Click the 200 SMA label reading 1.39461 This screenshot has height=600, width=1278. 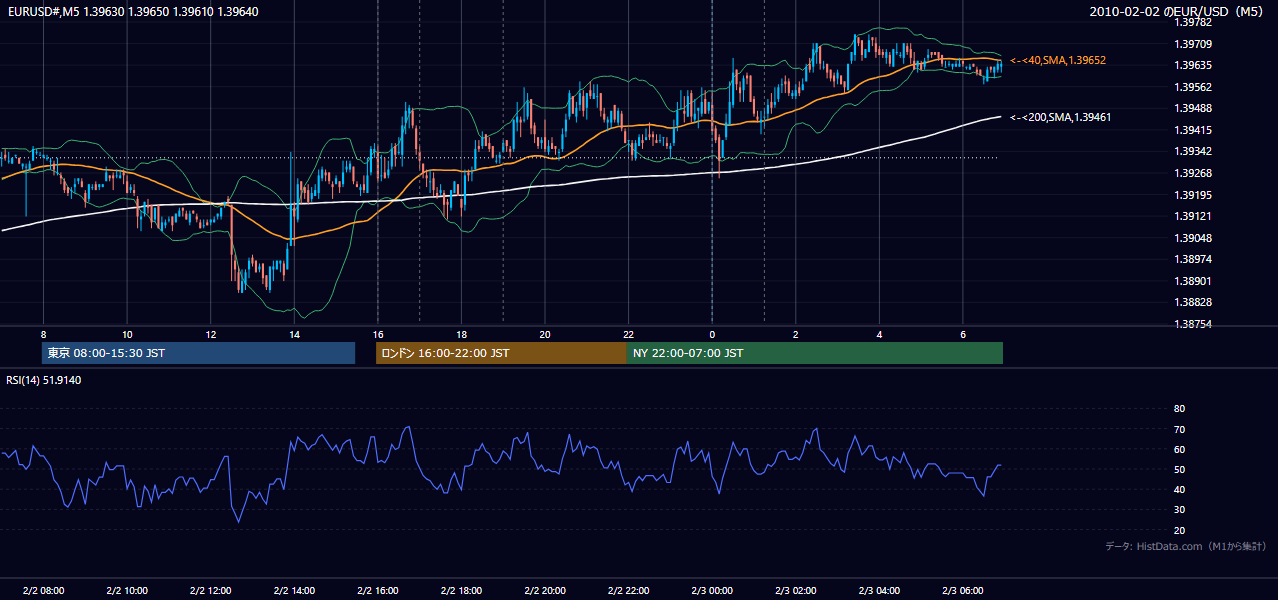pyautogui.click(x=1060, y=117)
